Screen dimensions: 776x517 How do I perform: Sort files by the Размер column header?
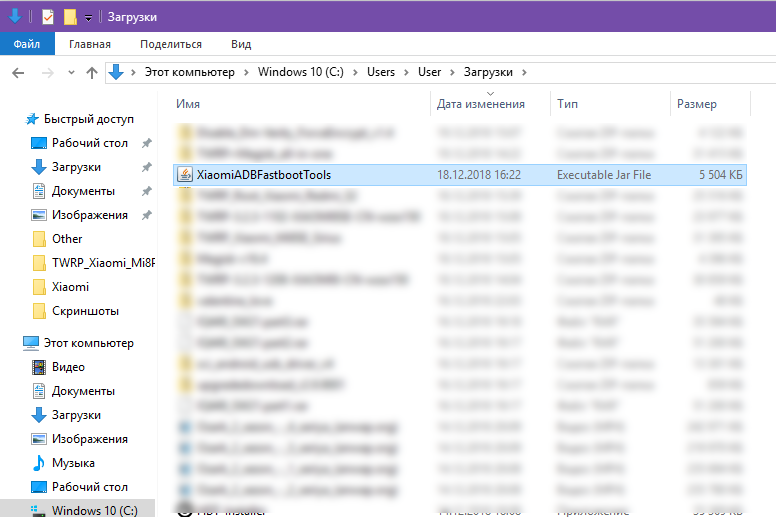(696, 104)
